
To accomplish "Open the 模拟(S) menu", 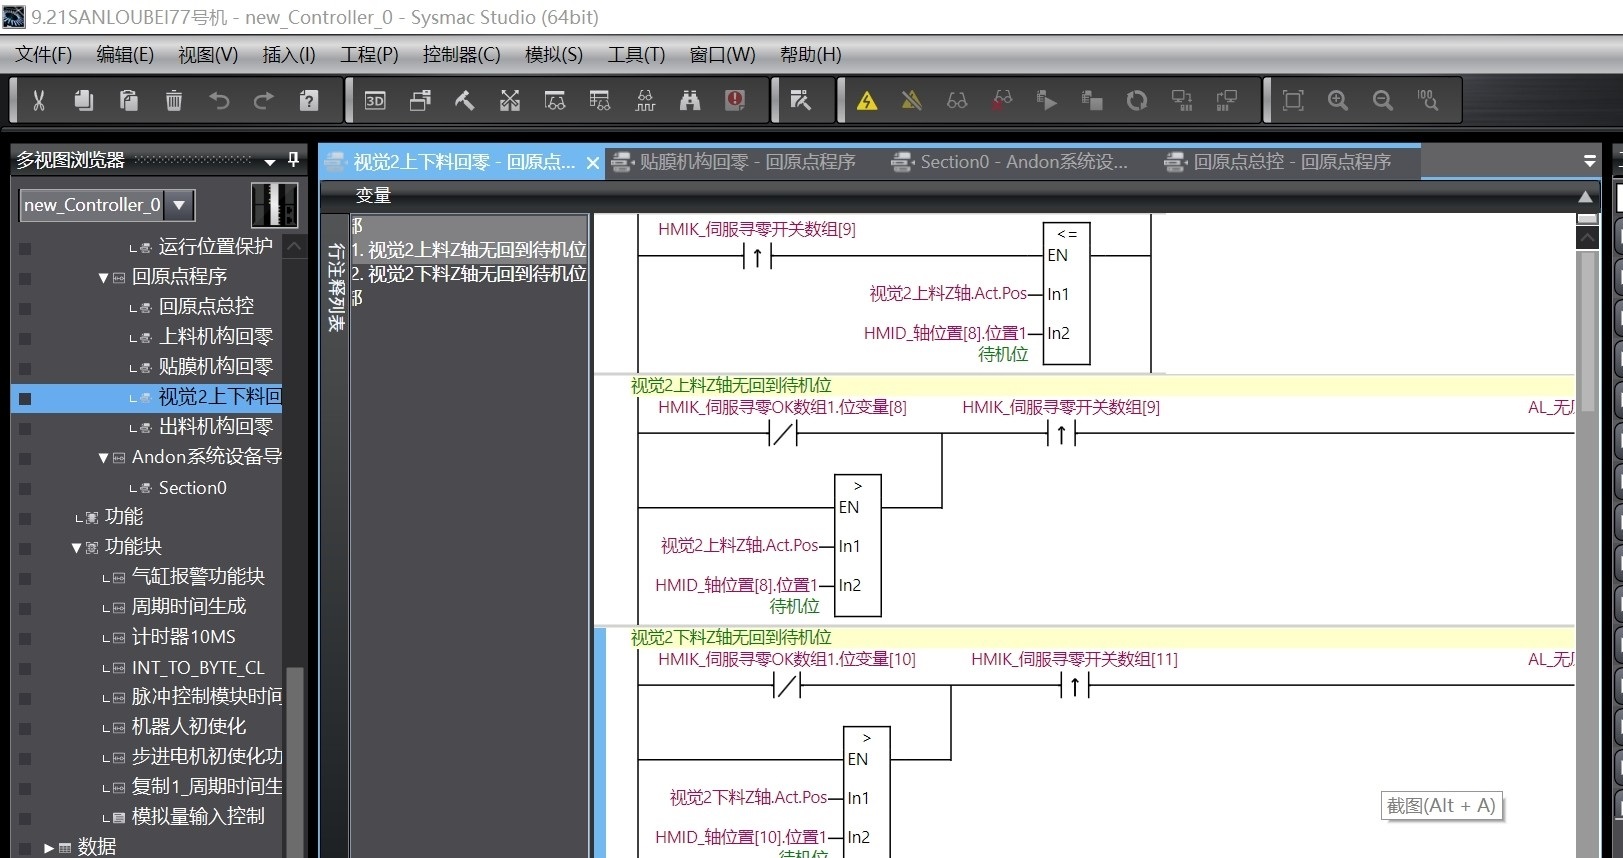I will (554, 55).
